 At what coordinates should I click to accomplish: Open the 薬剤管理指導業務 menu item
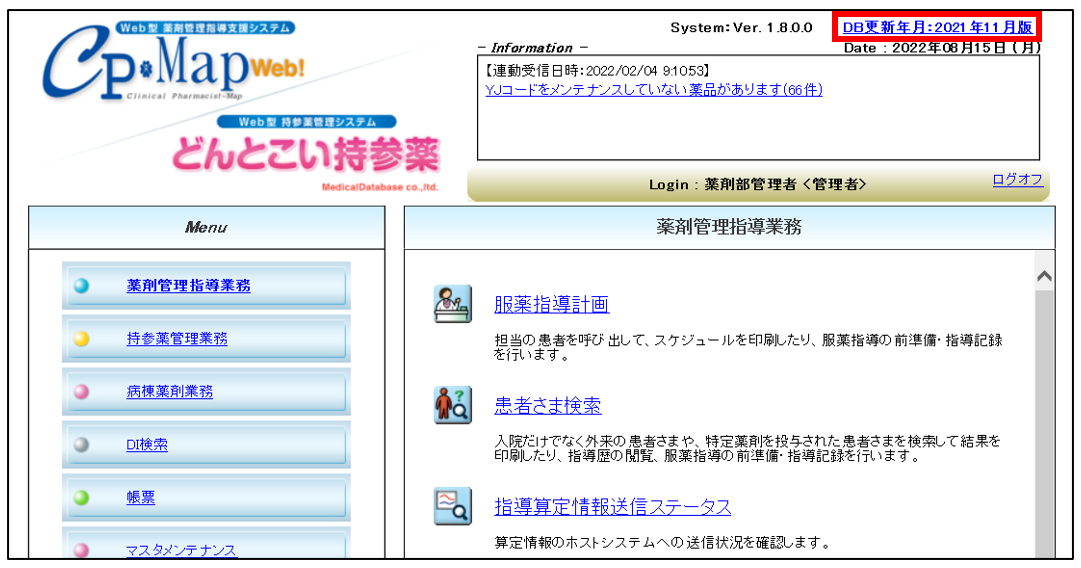(188, 286)
